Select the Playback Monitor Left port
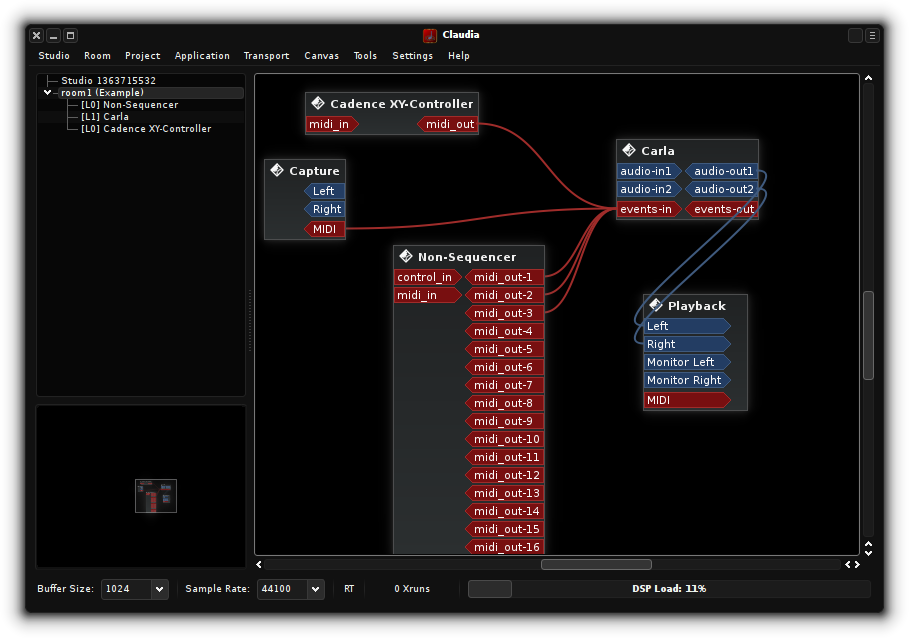Screen dimensions: 909x638 pyautogui.click(x=687, y=362)
